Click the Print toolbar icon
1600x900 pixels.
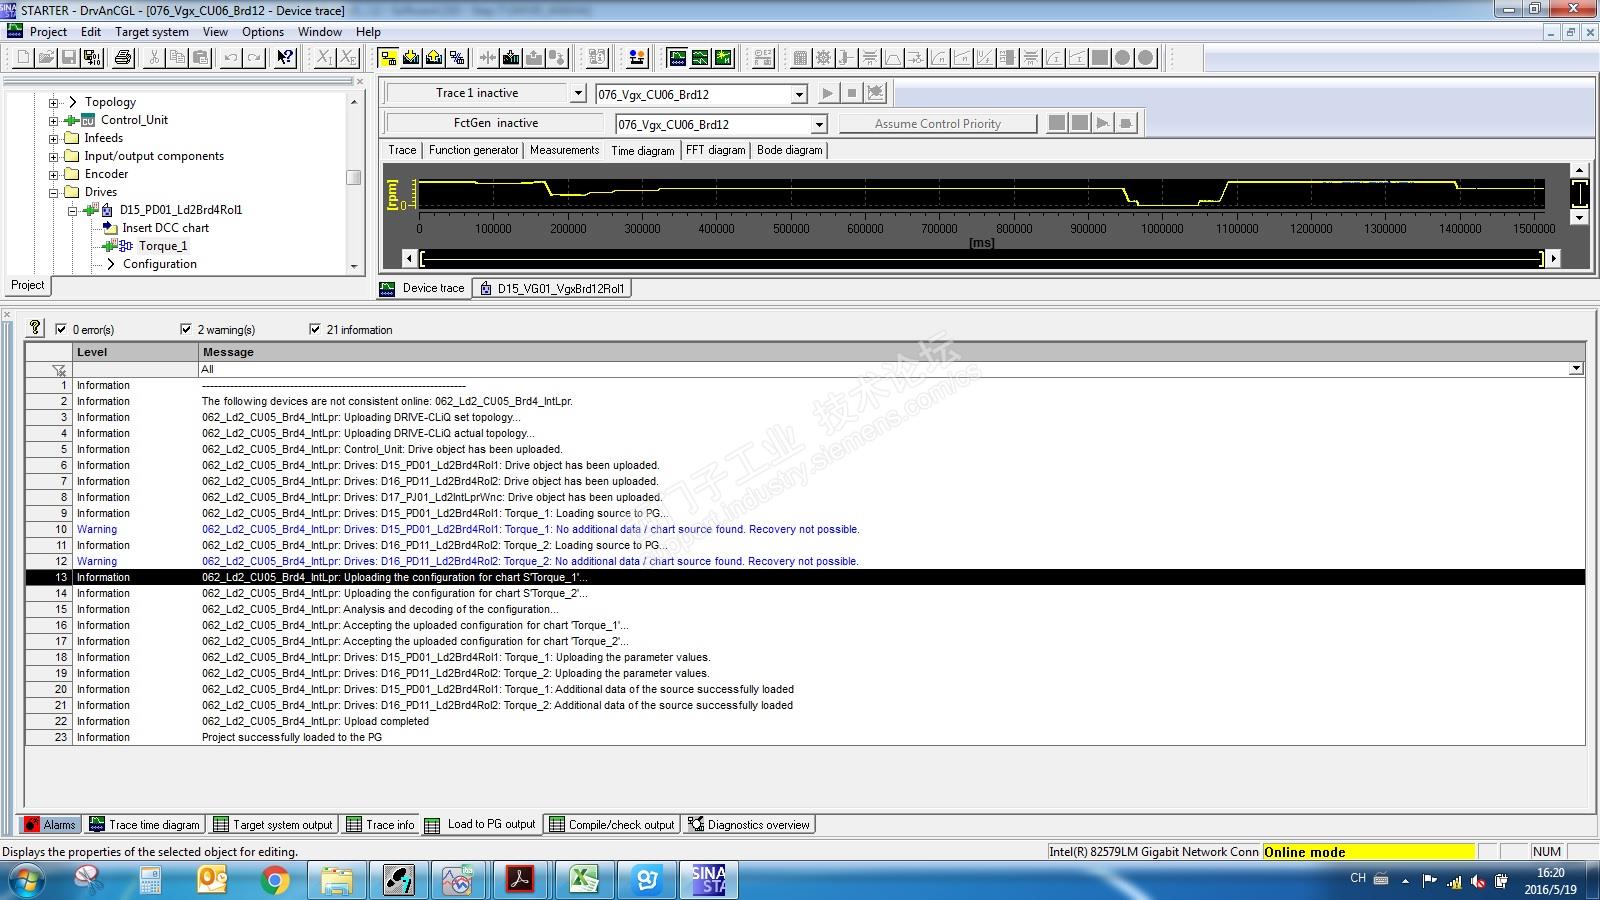click(123, 58)
